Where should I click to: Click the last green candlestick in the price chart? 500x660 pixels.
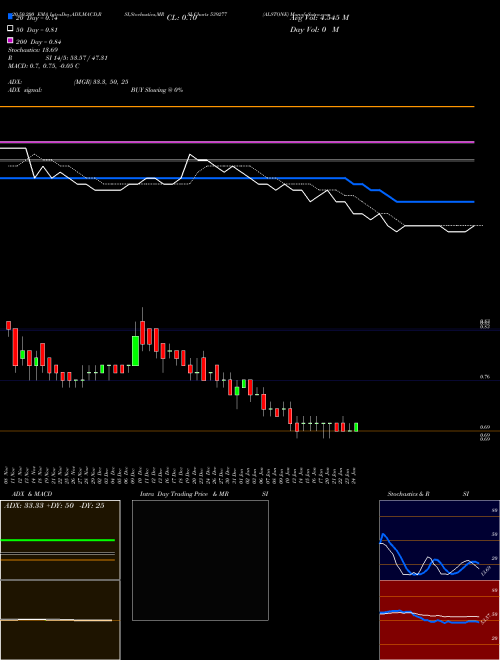click(x=356, y=427)
